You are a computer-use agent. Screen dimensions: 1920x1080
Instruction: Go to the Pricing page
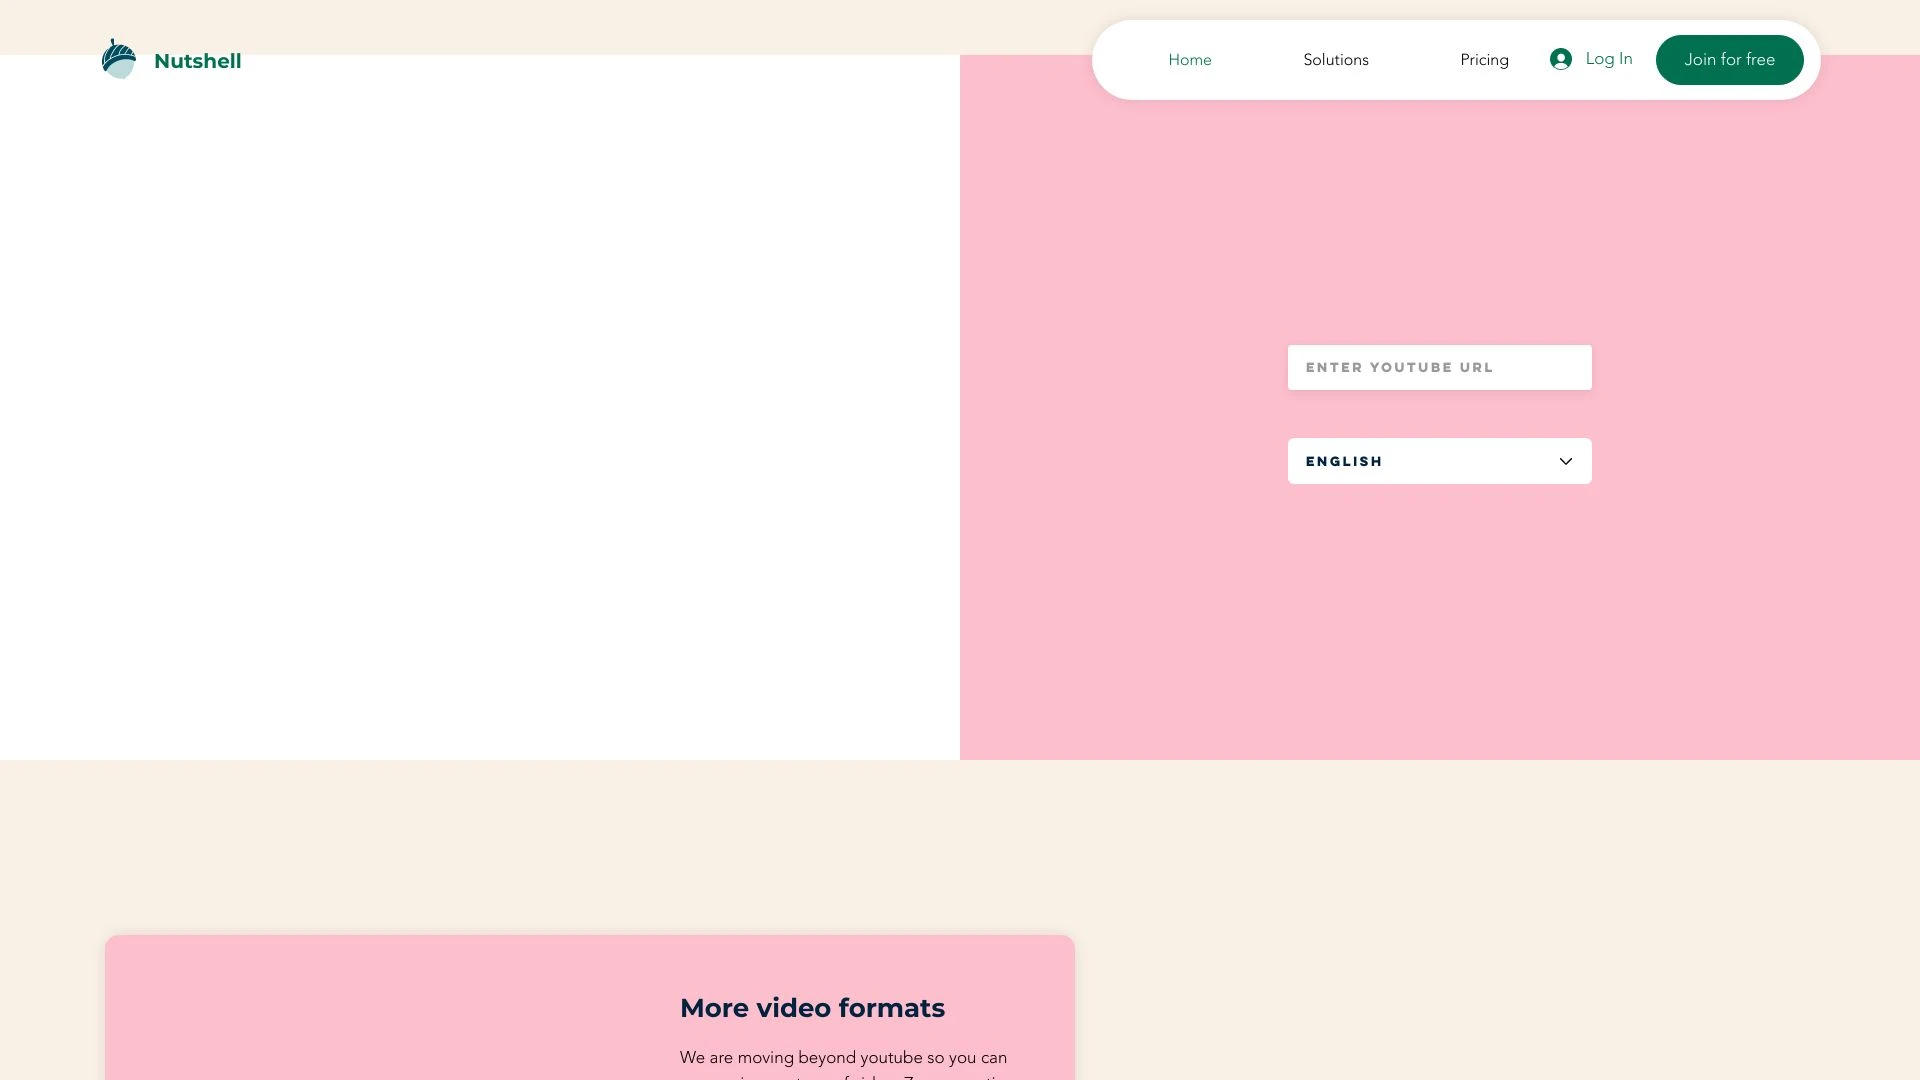1484,59
